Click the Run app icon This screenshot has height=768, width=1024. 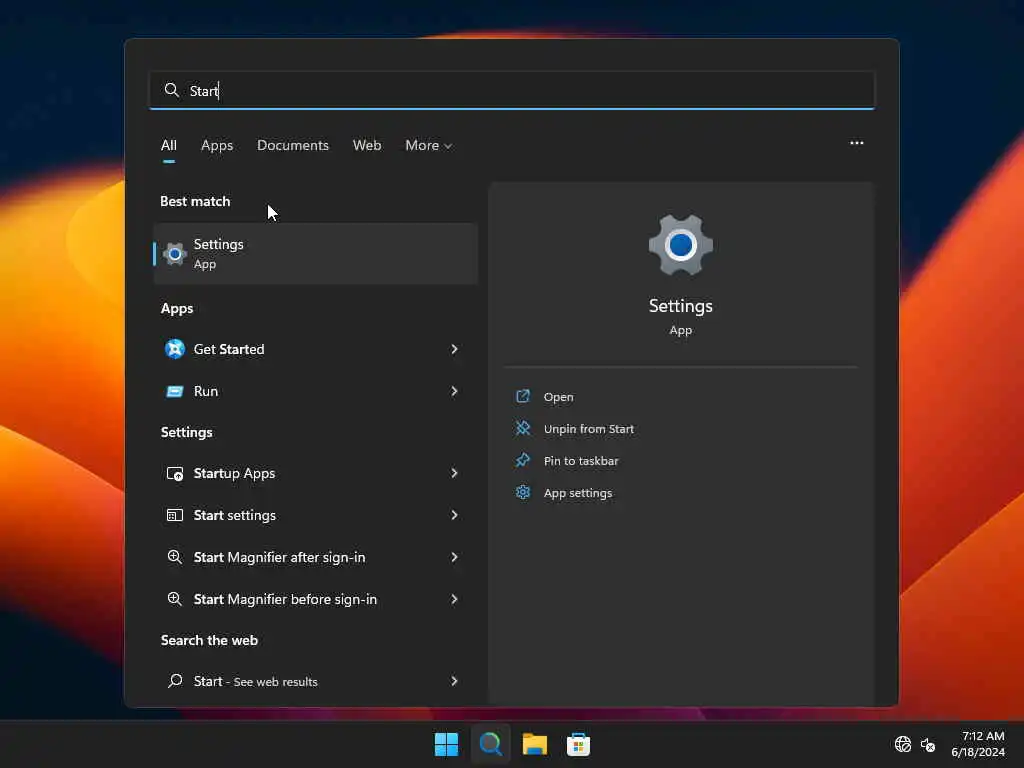point(174,391)
